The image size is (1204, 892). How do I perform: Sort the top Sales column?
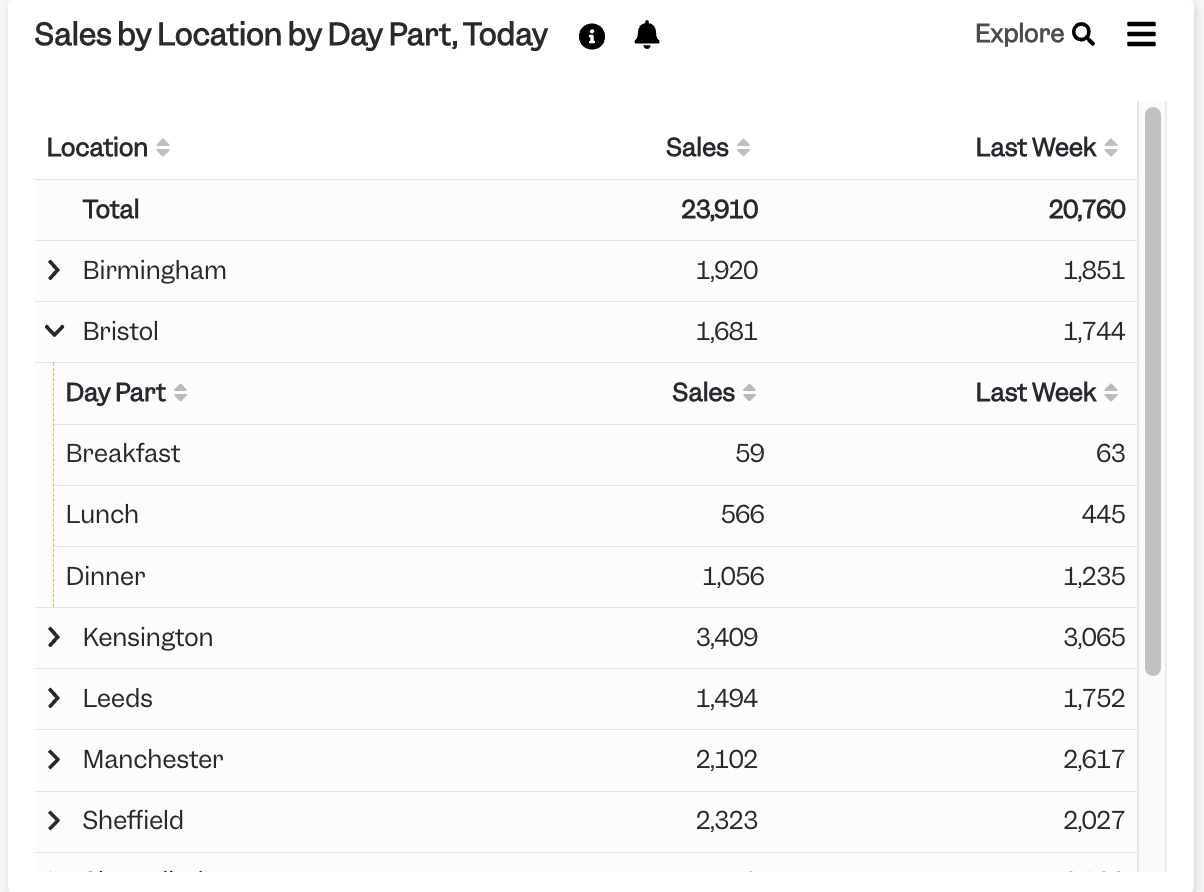pyautogui.click(x=743, y=148)
